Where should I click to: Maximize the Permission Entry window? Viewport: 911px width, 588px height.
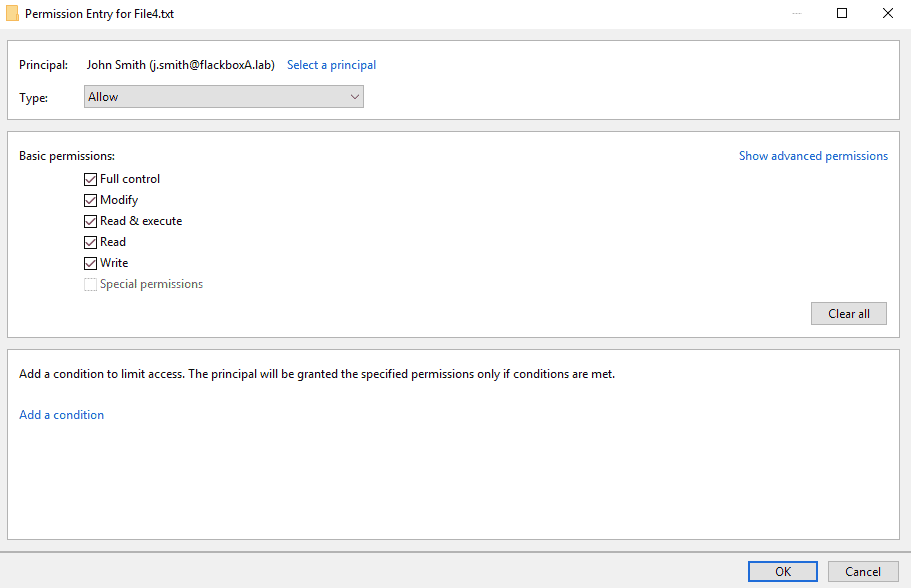pos(842,14)
